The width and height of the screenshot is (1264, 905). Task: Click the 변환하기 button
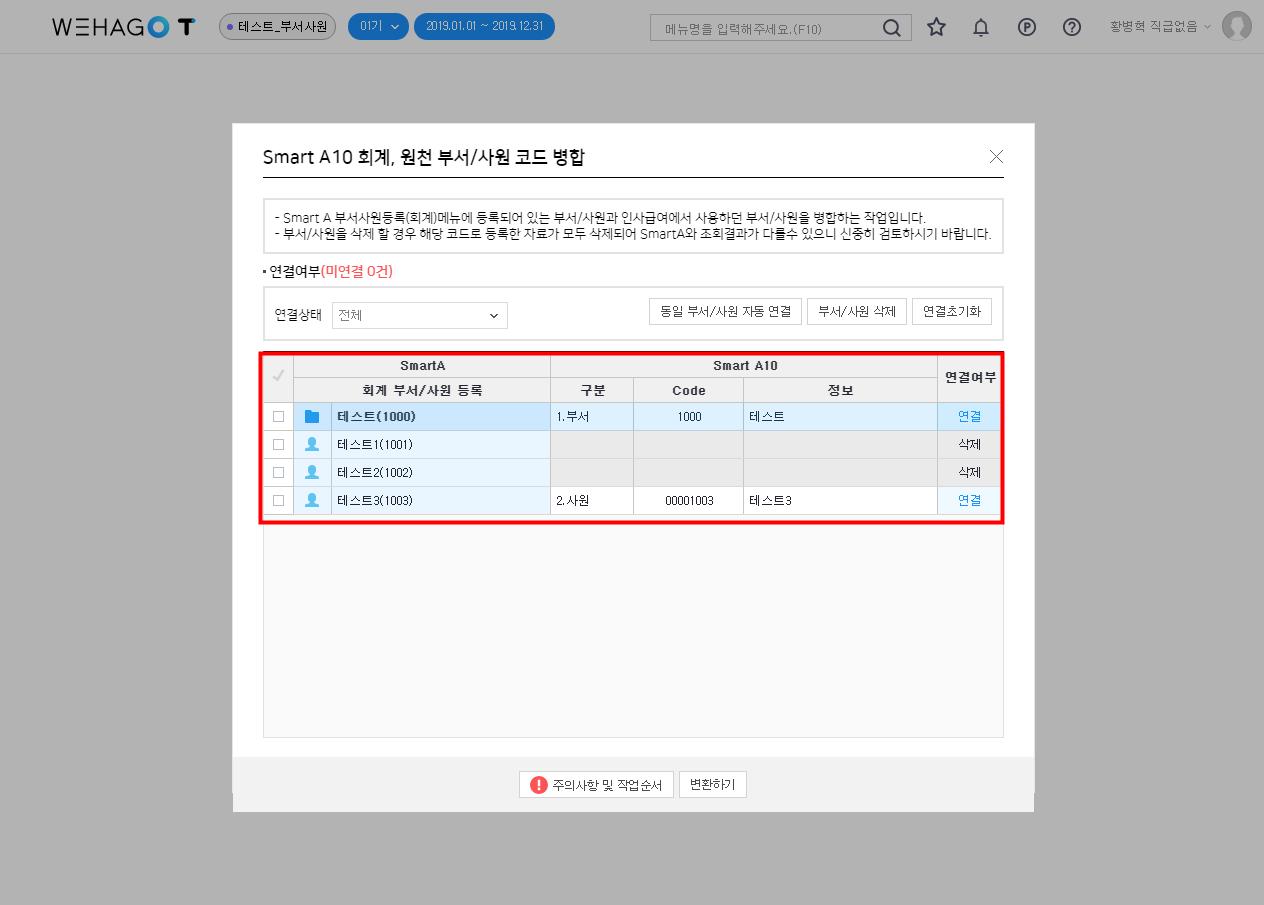713,785
